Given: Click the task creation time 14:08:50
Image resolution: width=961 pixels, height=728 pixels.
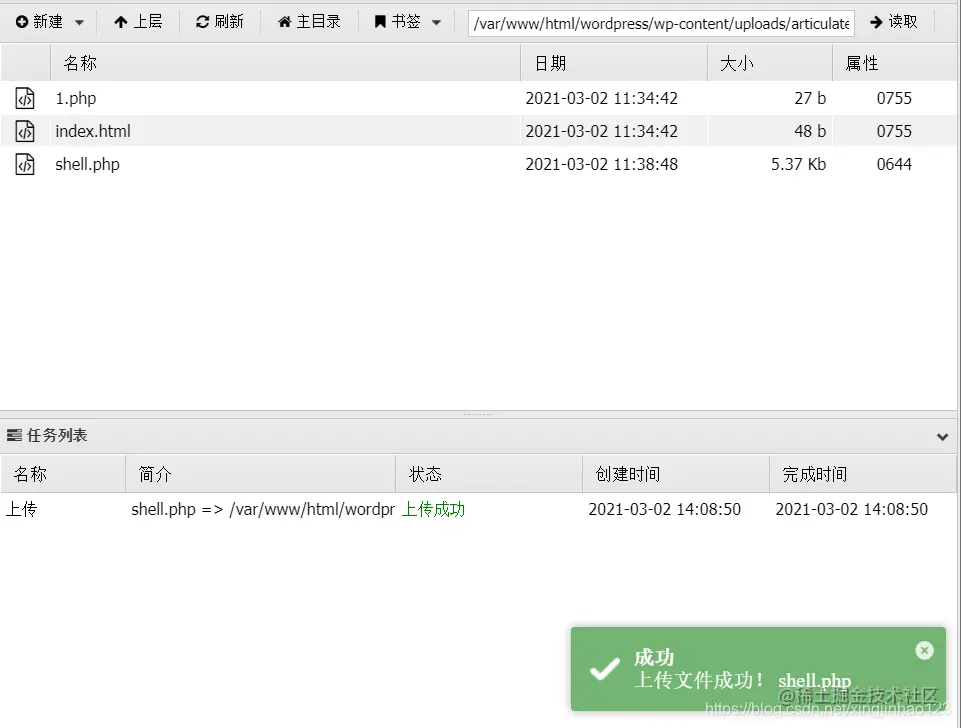Looking at the screenshot, I should [x=664, y=509].
